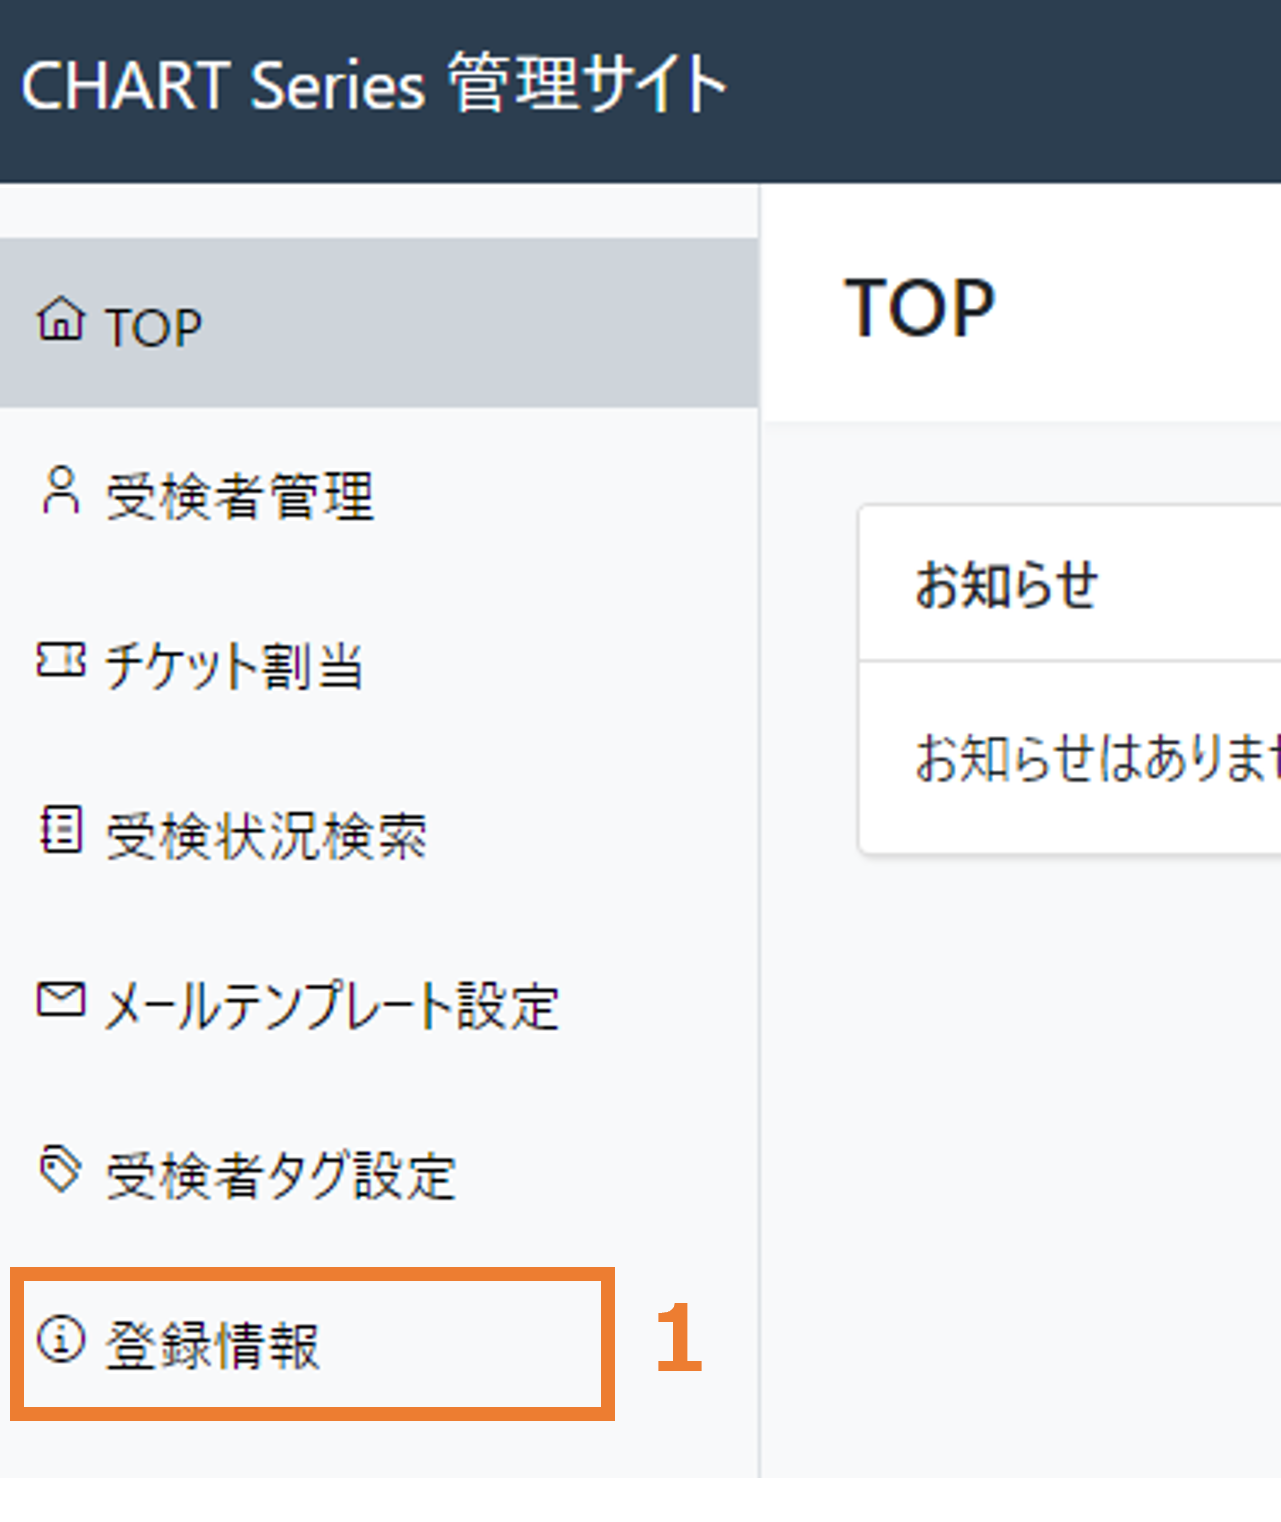Click the お知らせはありません message text
This screenshot has width=1281, height=1522.
(1098, 756)
